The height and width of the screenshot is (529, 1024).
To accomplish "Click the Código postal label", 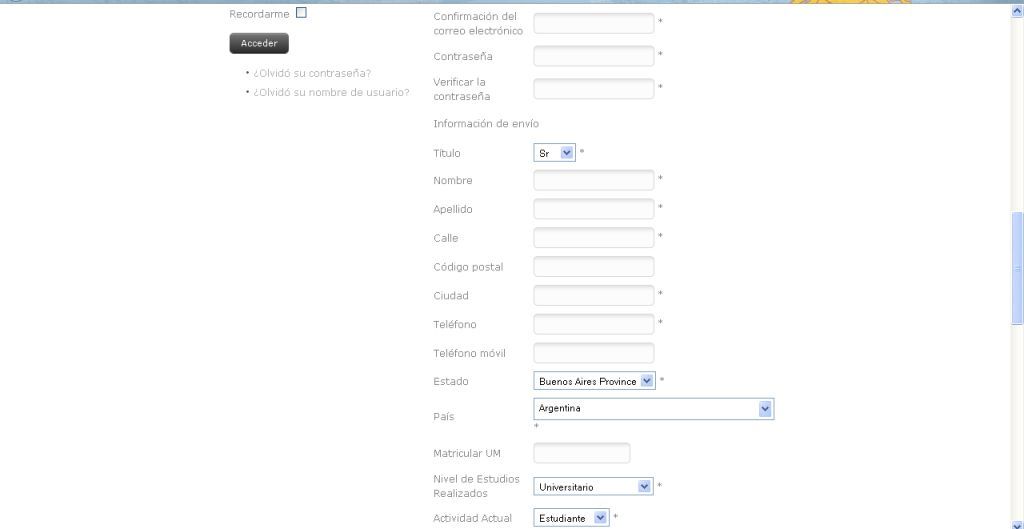I will pos(468,267).
